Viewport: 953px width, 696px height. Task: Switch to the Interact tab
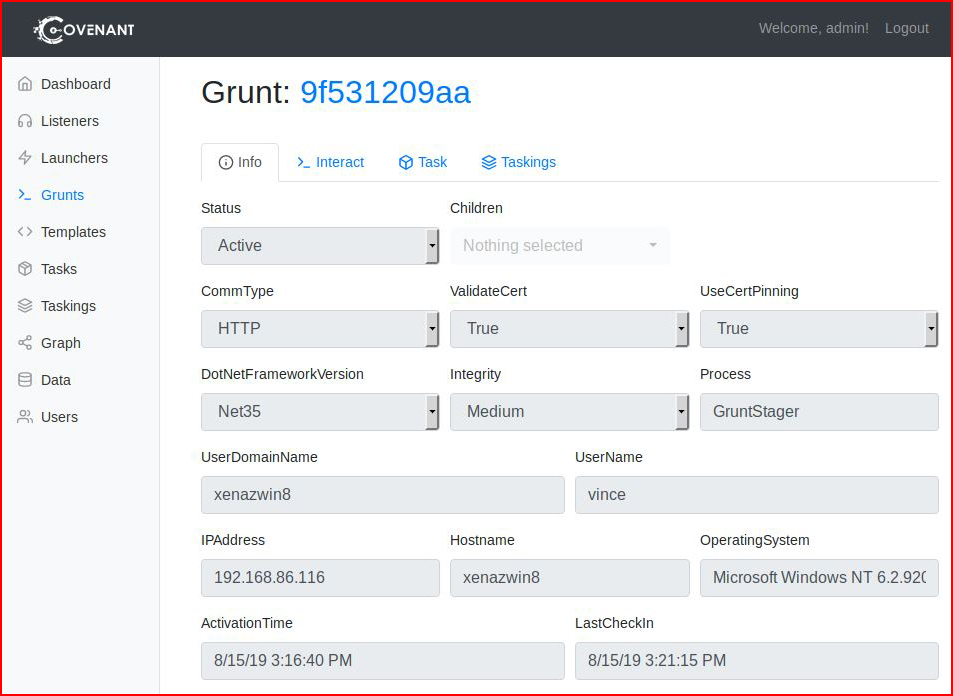tap(330, 162)
